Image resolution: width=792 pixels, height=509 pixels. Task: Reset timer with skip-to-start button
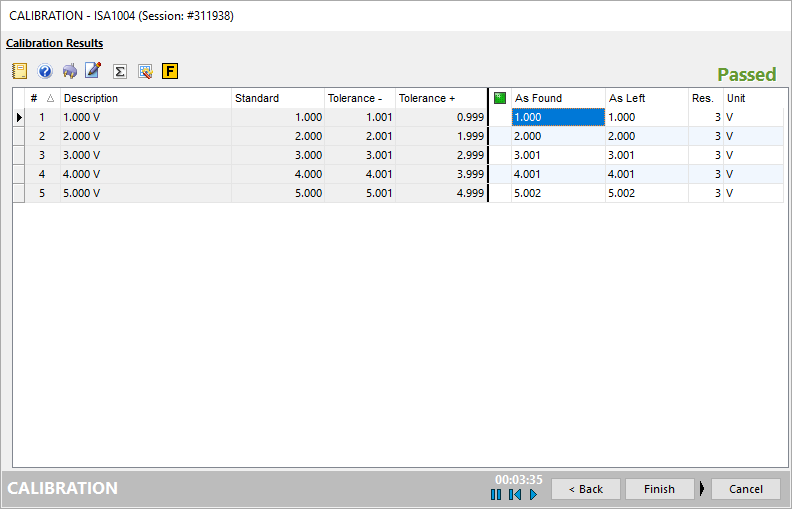pyautogui.click(x=515, y=494)
